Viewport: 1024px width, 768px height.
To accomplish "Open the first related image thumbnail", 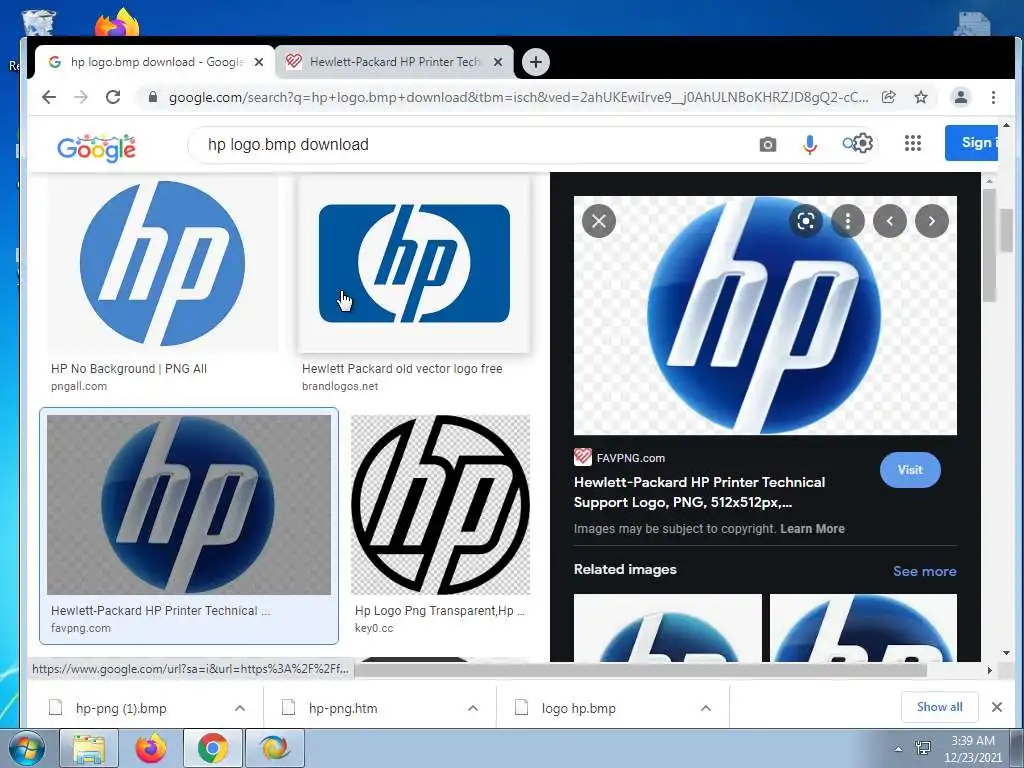I will tap(667, 628).
